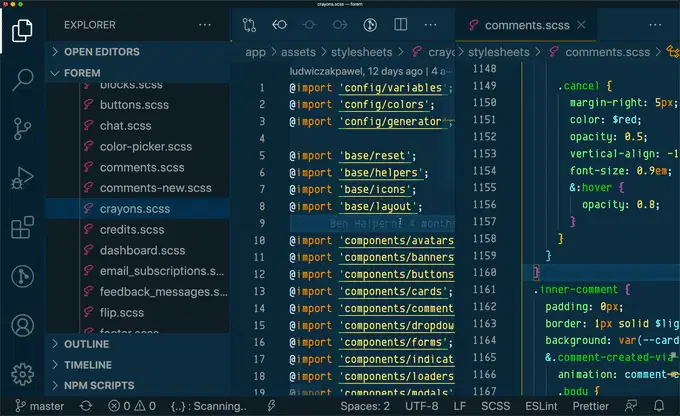Click left breadcrumb 'stylesheets'
Image resolution: width=680 pixels, height=416 pixels.
(x=361, y=52)
